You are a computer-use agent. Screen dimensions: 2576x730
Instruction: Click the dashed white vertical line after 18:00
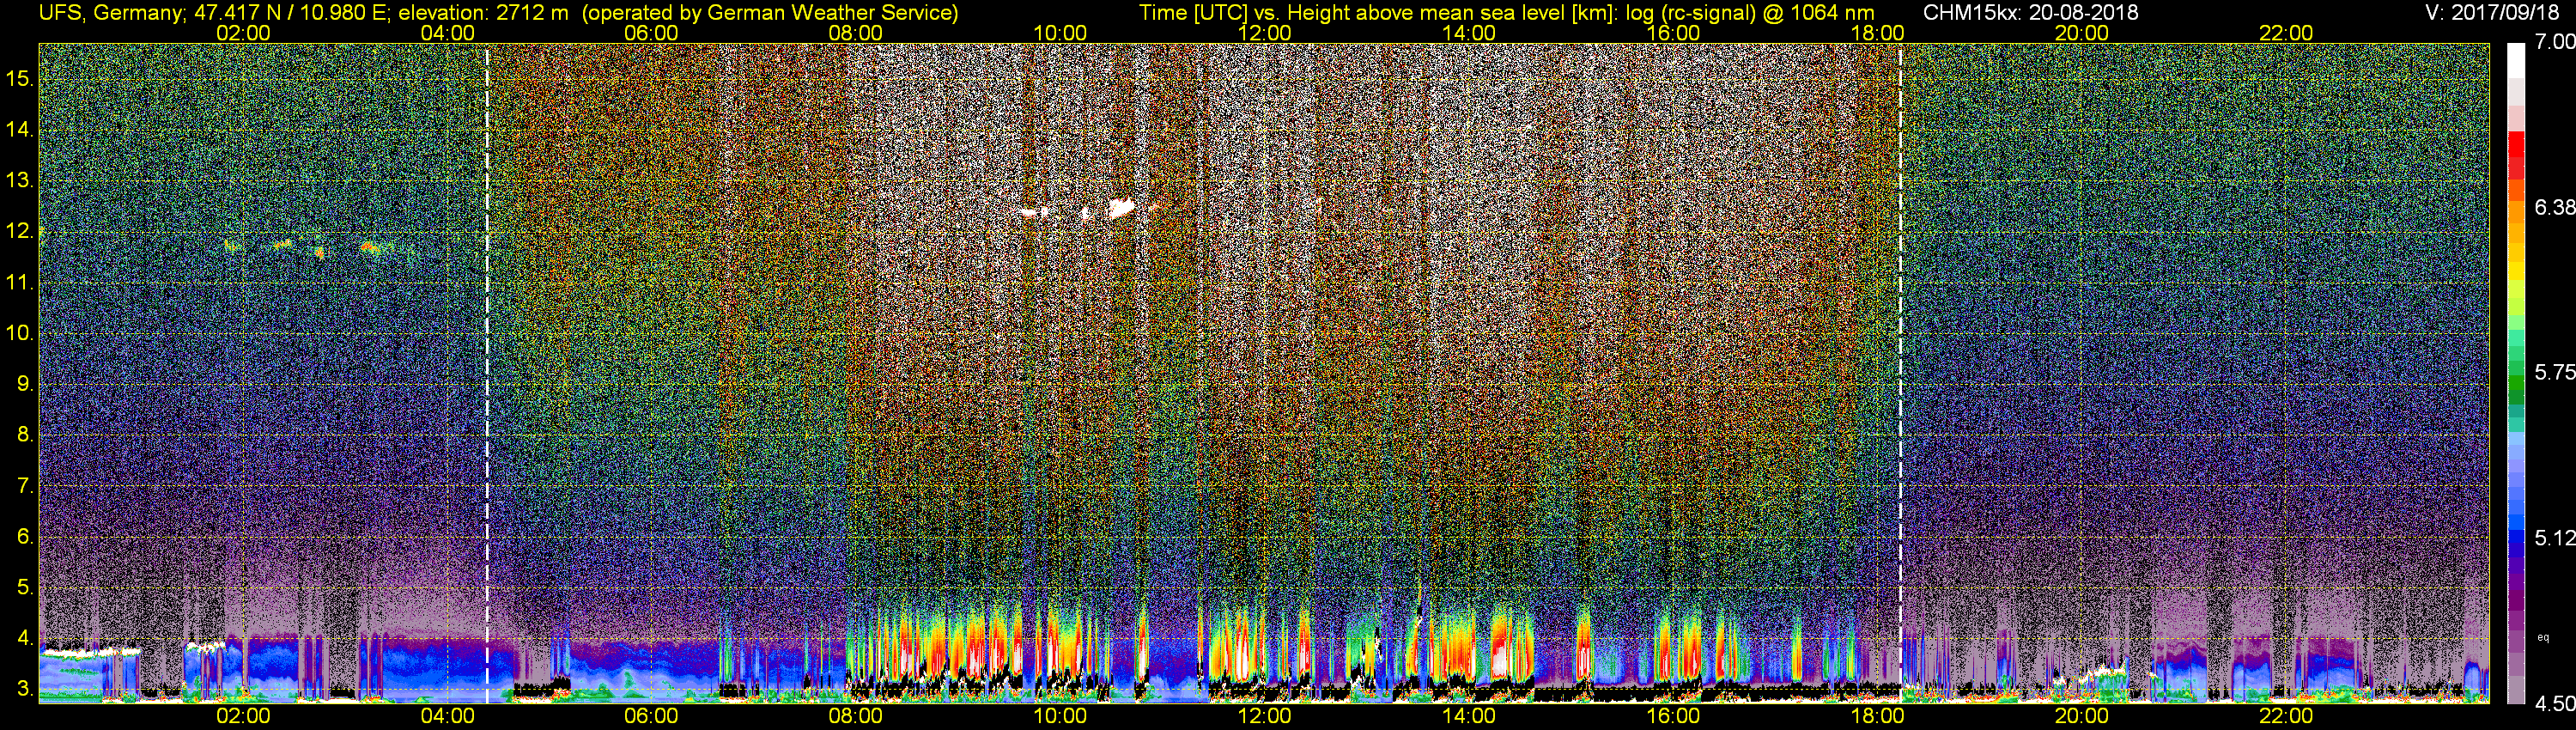pyautogui.click(x=1900, y=373)
